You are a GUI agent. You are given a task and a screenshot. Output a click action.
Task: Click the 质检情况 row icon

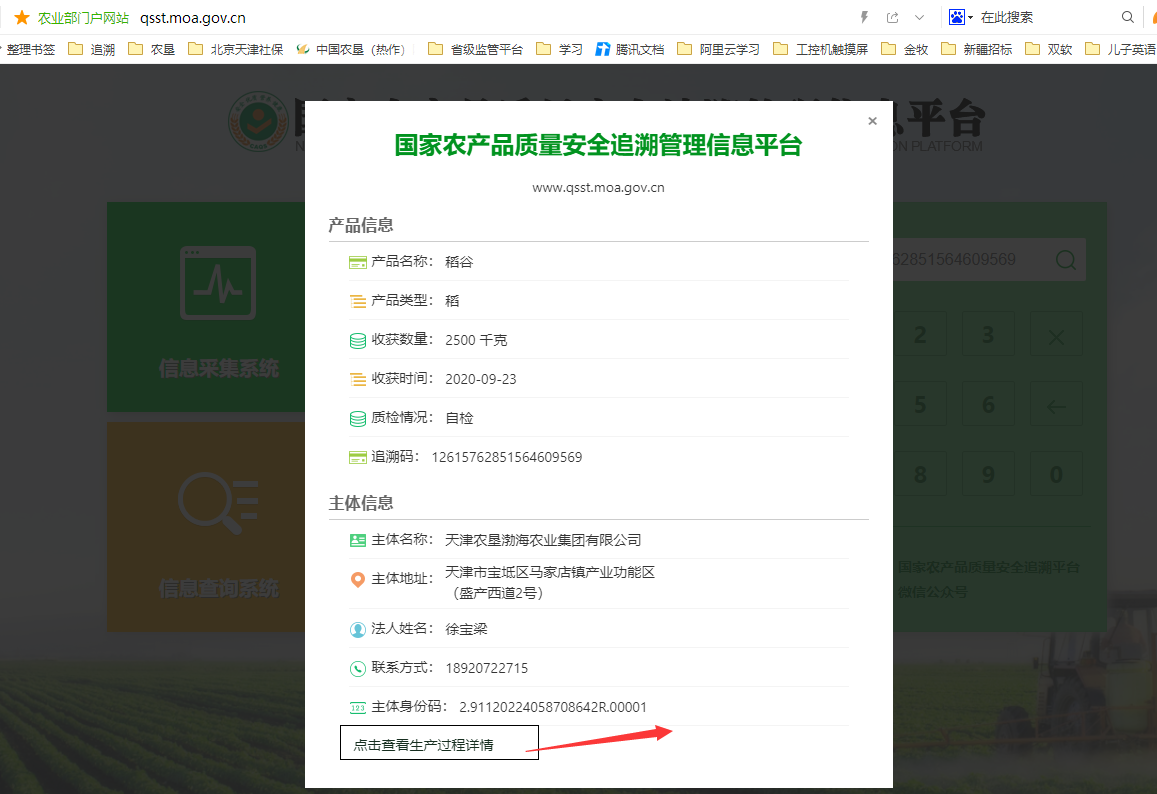click(x=357, y=418)
